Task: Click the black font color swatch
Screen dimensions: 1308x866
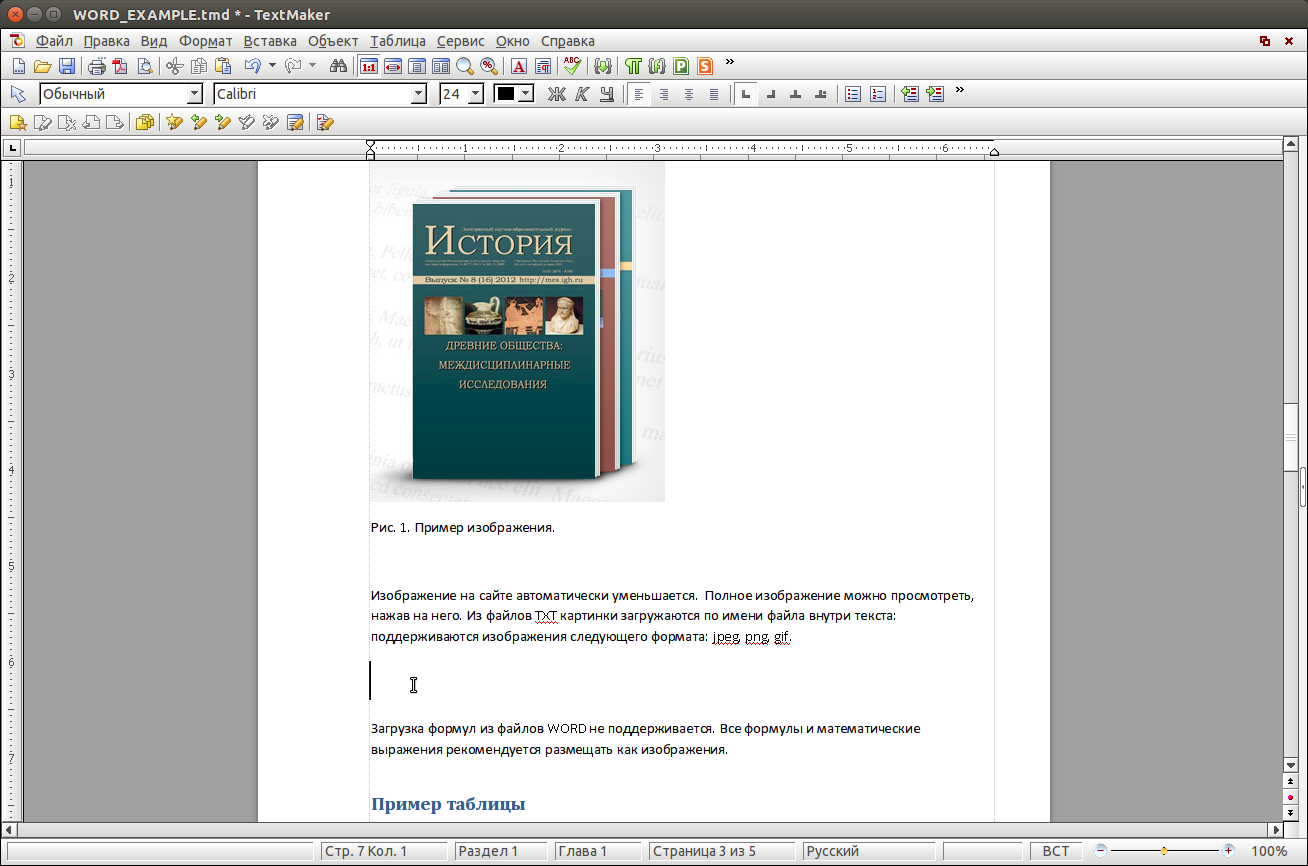Action: tap(506, 94)
